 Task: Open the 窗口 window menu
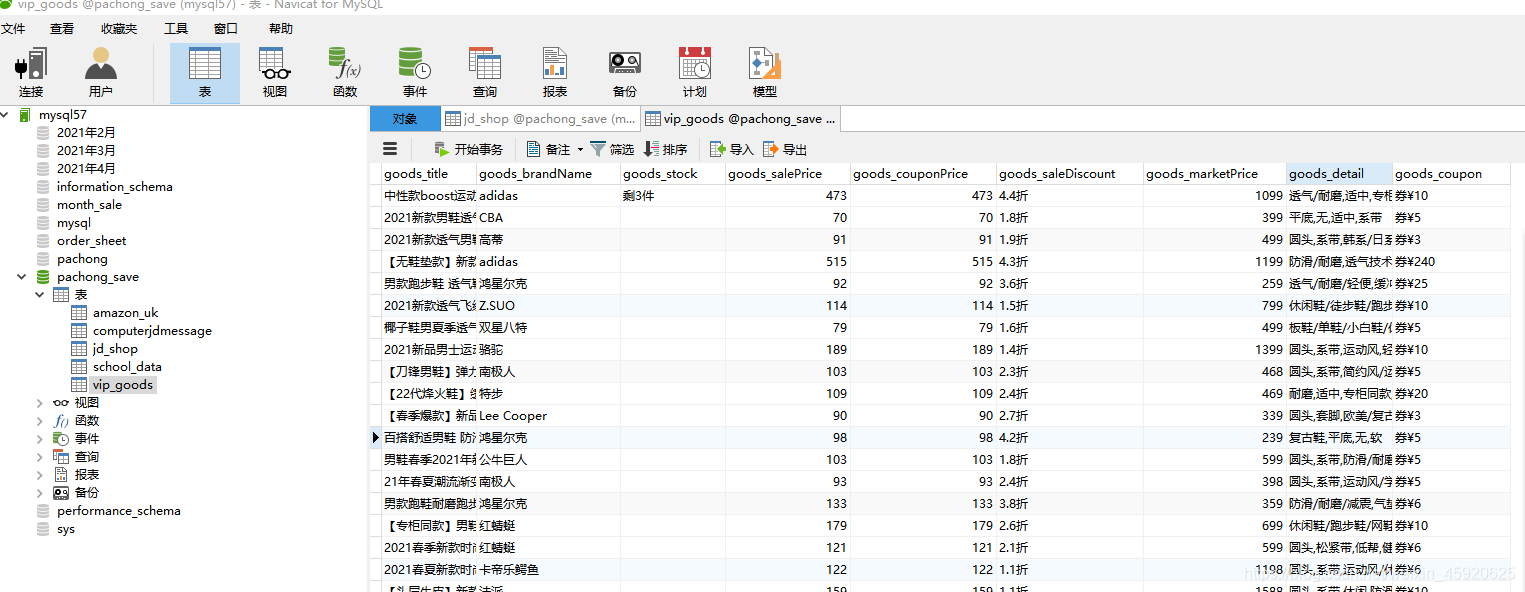pos(226,29)
